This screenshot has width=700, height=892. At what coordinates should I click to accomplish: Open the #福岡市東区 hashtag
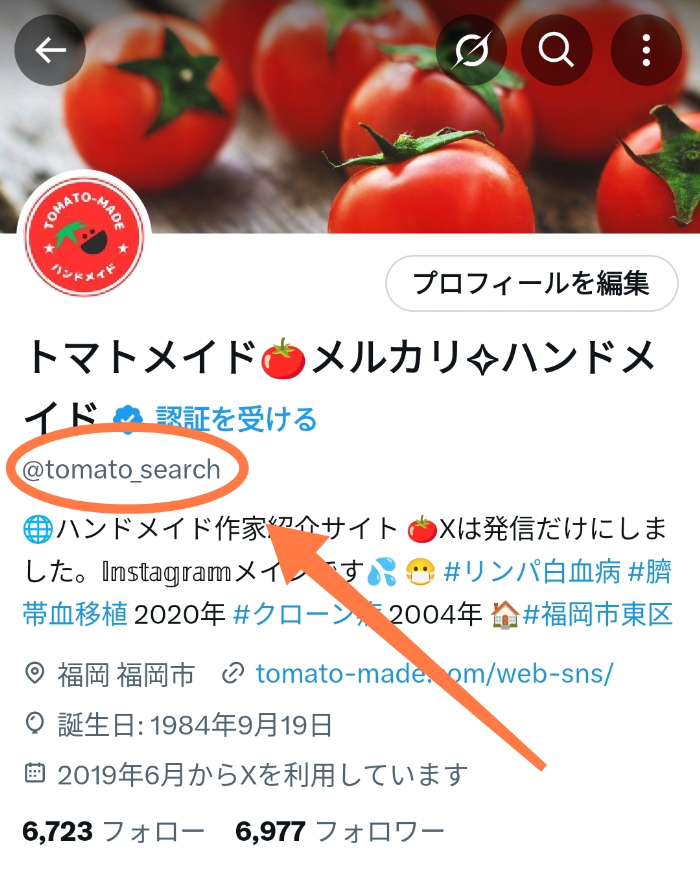(598, 614)
